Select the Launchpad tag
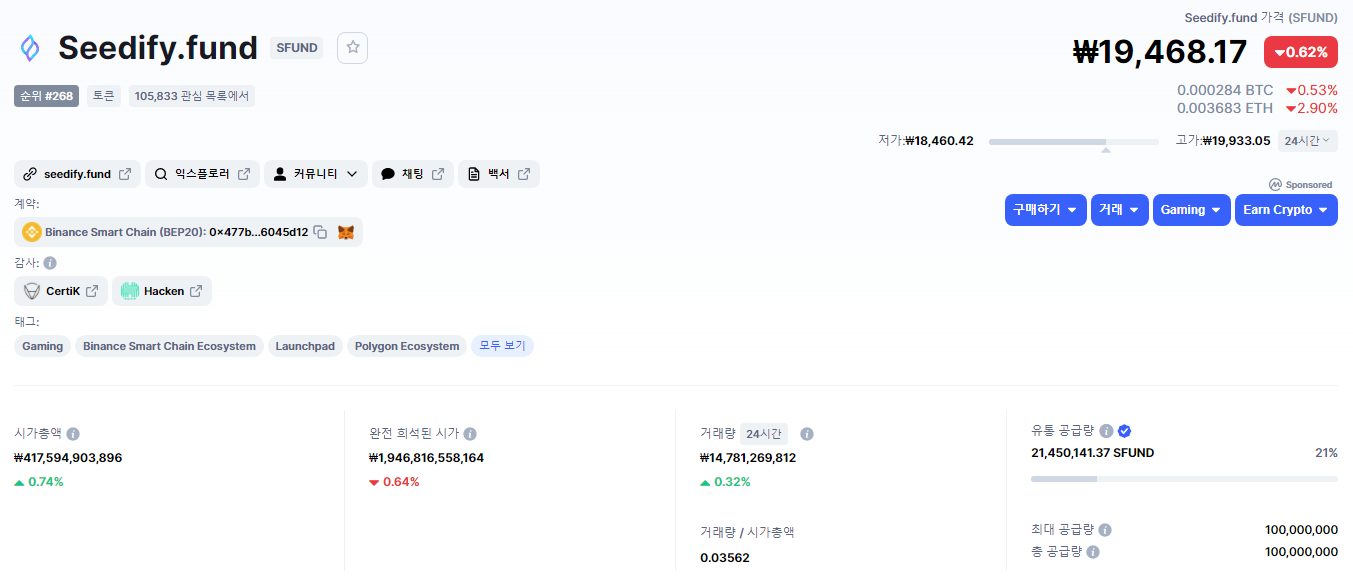 tap(305, 346)
